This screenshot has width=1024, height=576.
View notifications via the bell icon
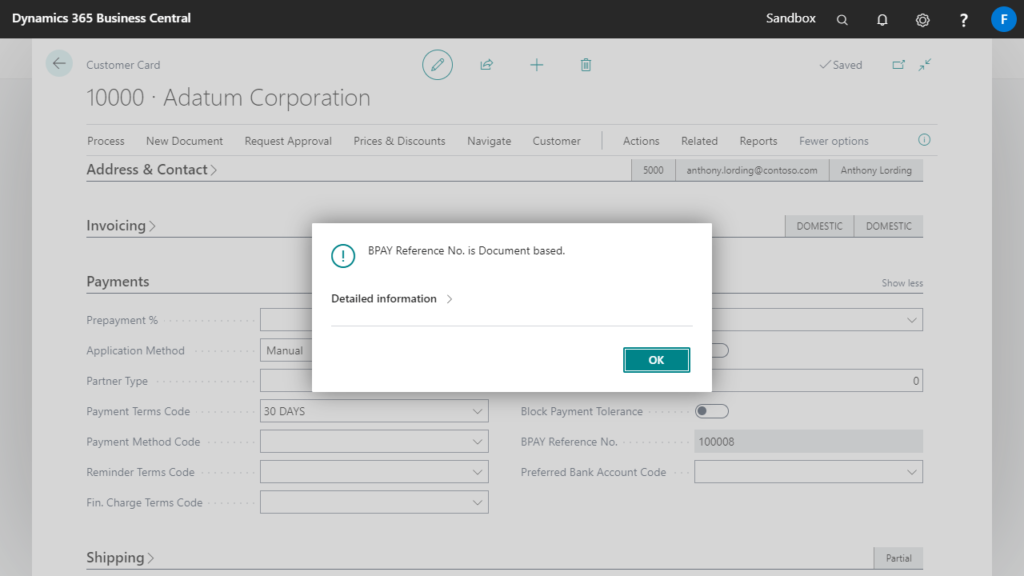(881, 19)
